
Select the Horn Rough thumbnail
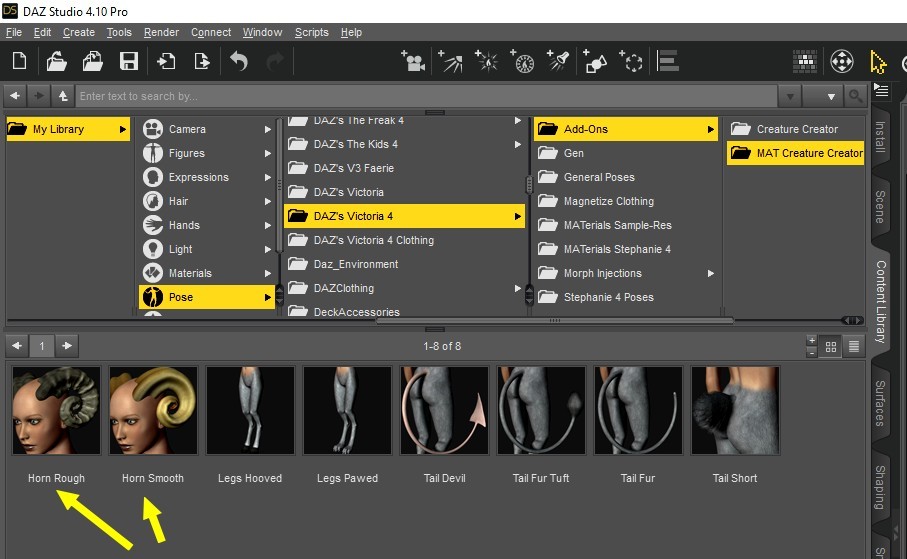tap(56, 410)
